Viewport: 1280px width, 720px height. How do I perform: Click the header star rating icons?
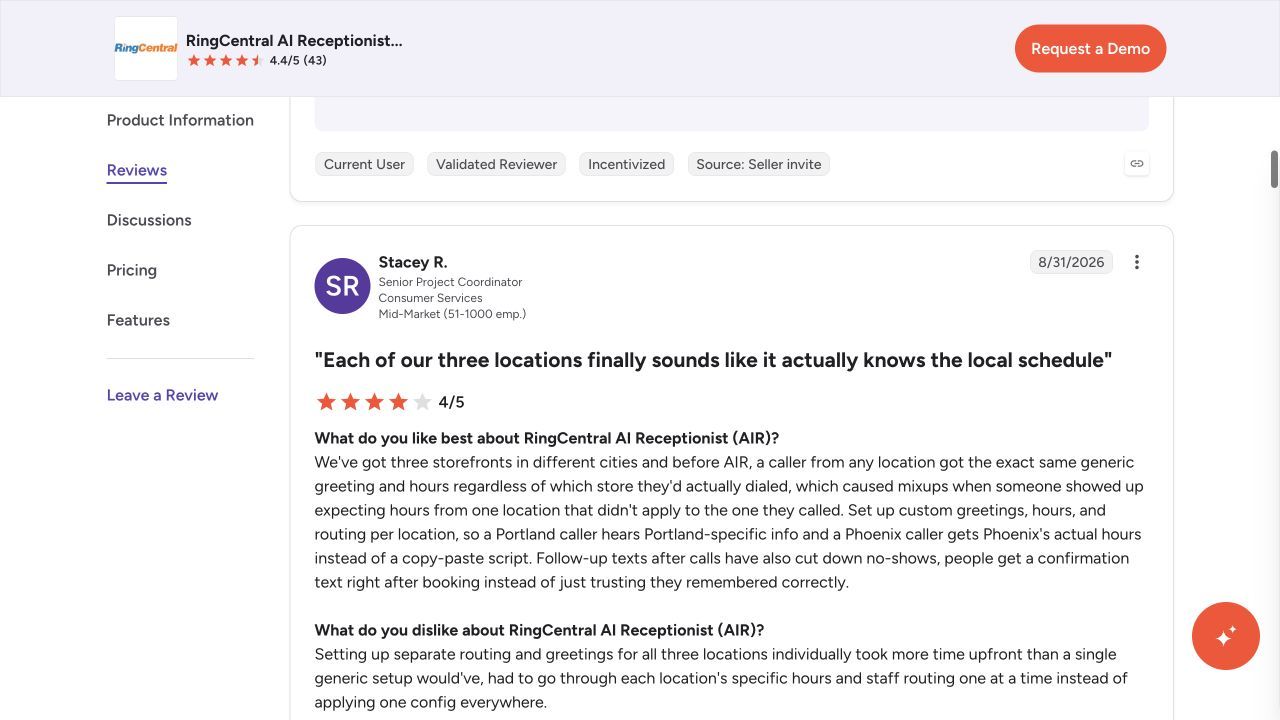(x=225, y=60)
